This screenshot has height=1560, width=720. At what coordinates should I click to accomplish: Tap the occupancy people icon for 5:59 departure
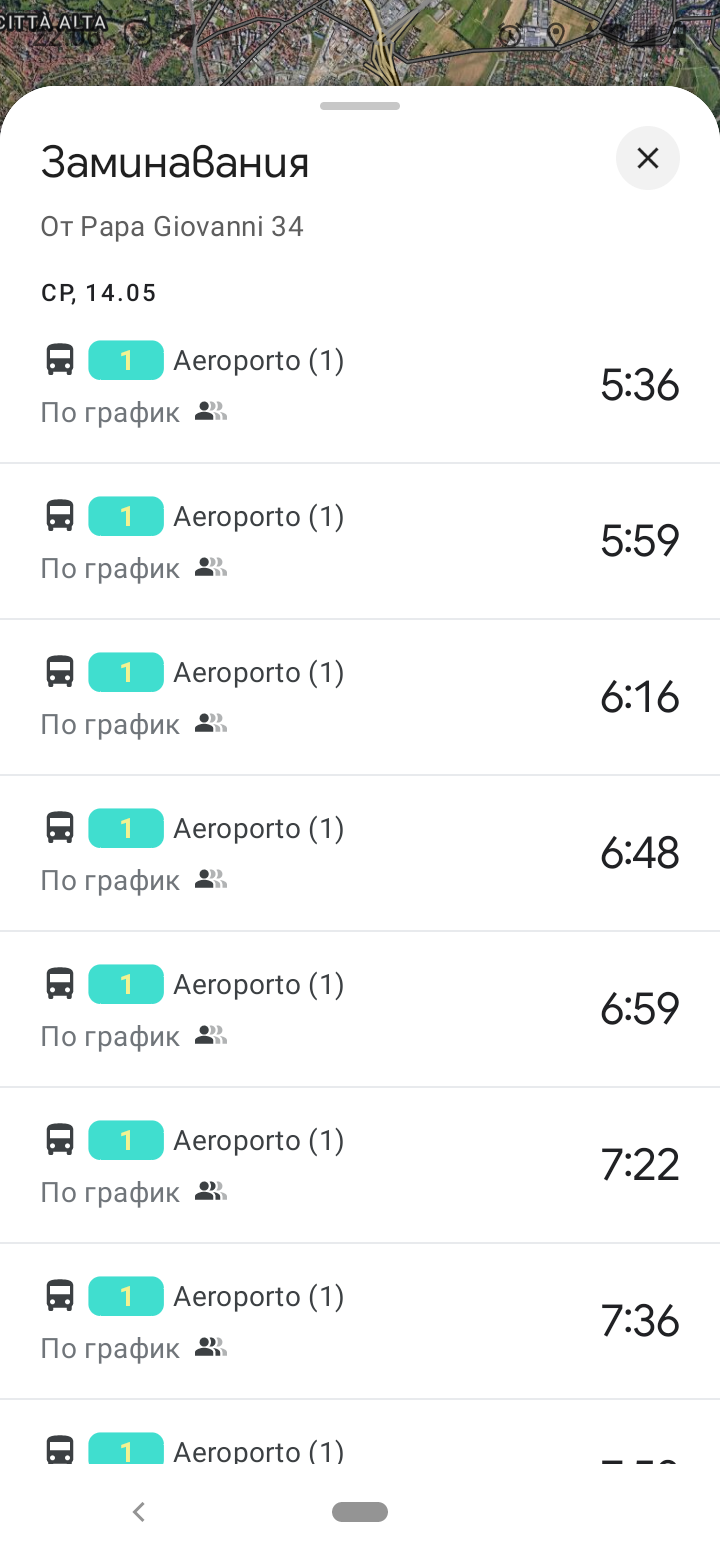click(x=211, y=568)
